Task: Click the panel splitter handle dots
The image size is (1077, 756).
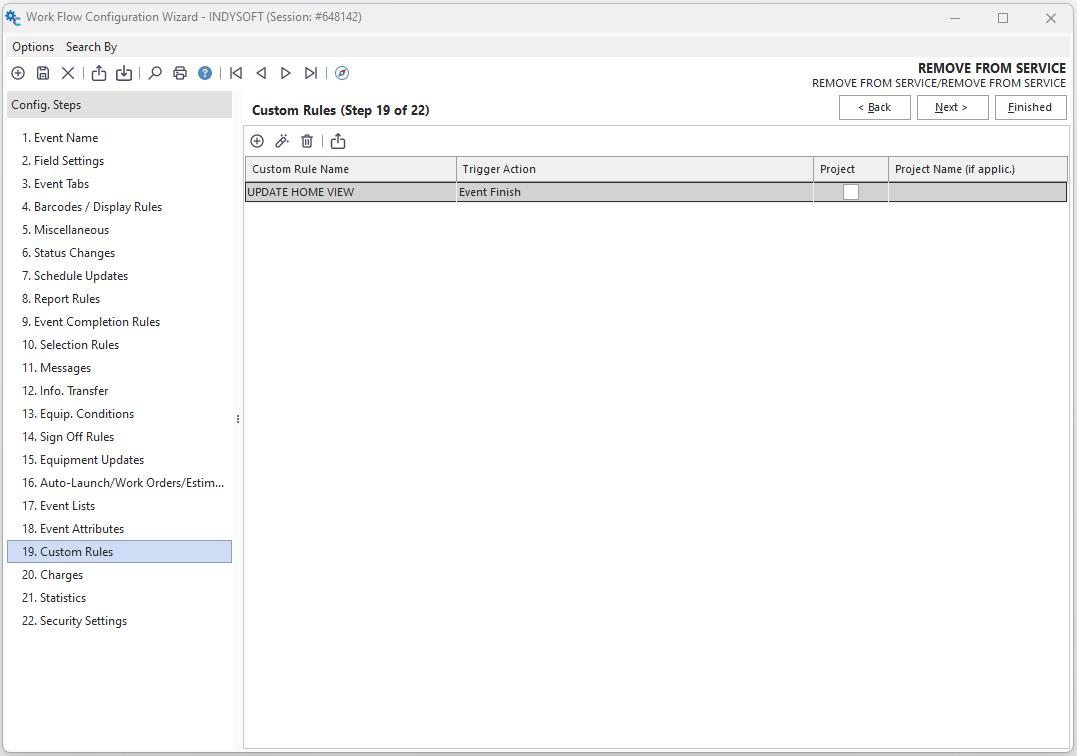Action: click(x=238, y=419)
